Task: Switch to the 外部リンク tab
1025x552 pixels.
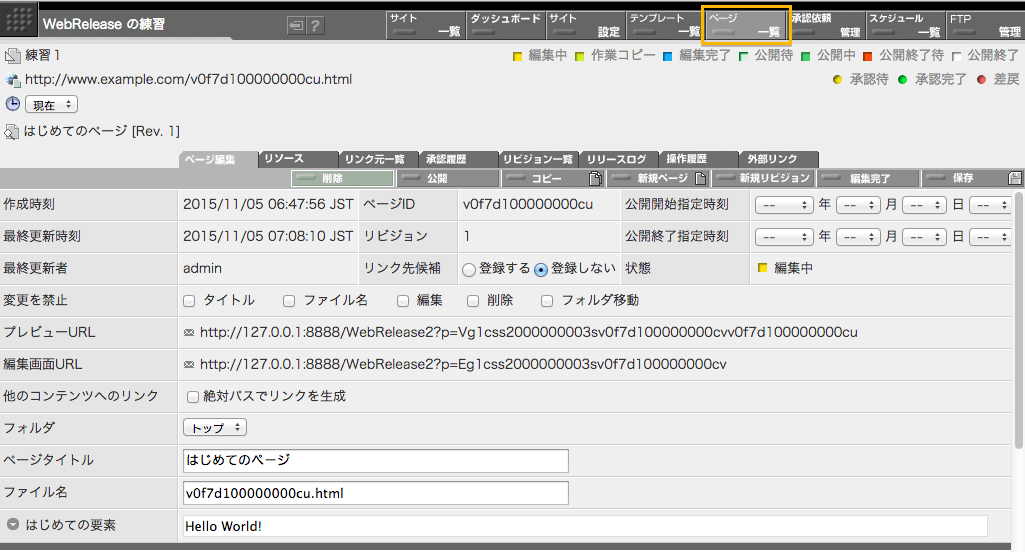Action: [x=778, y=159]
